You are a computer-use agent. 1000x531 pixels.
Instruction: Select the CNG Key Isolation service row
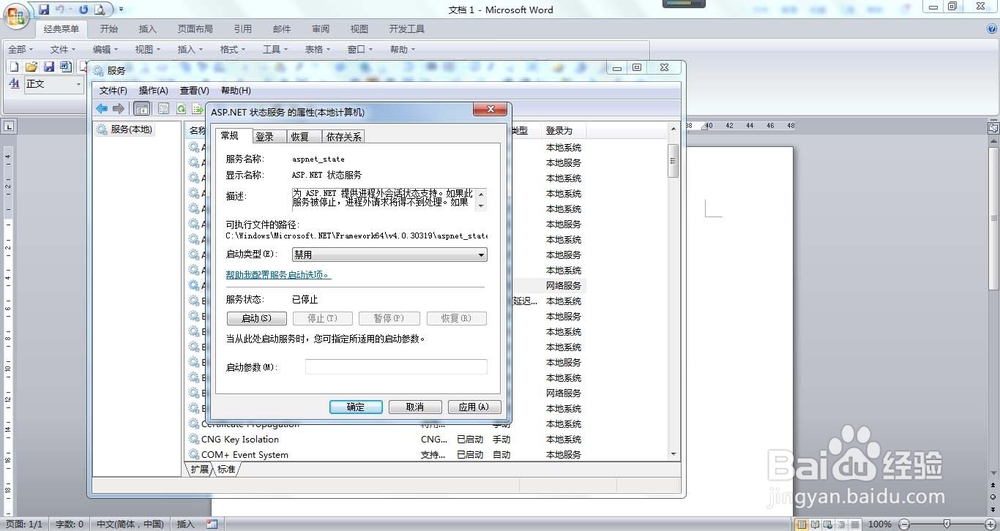pyautogui.click(x=427, y=439)
